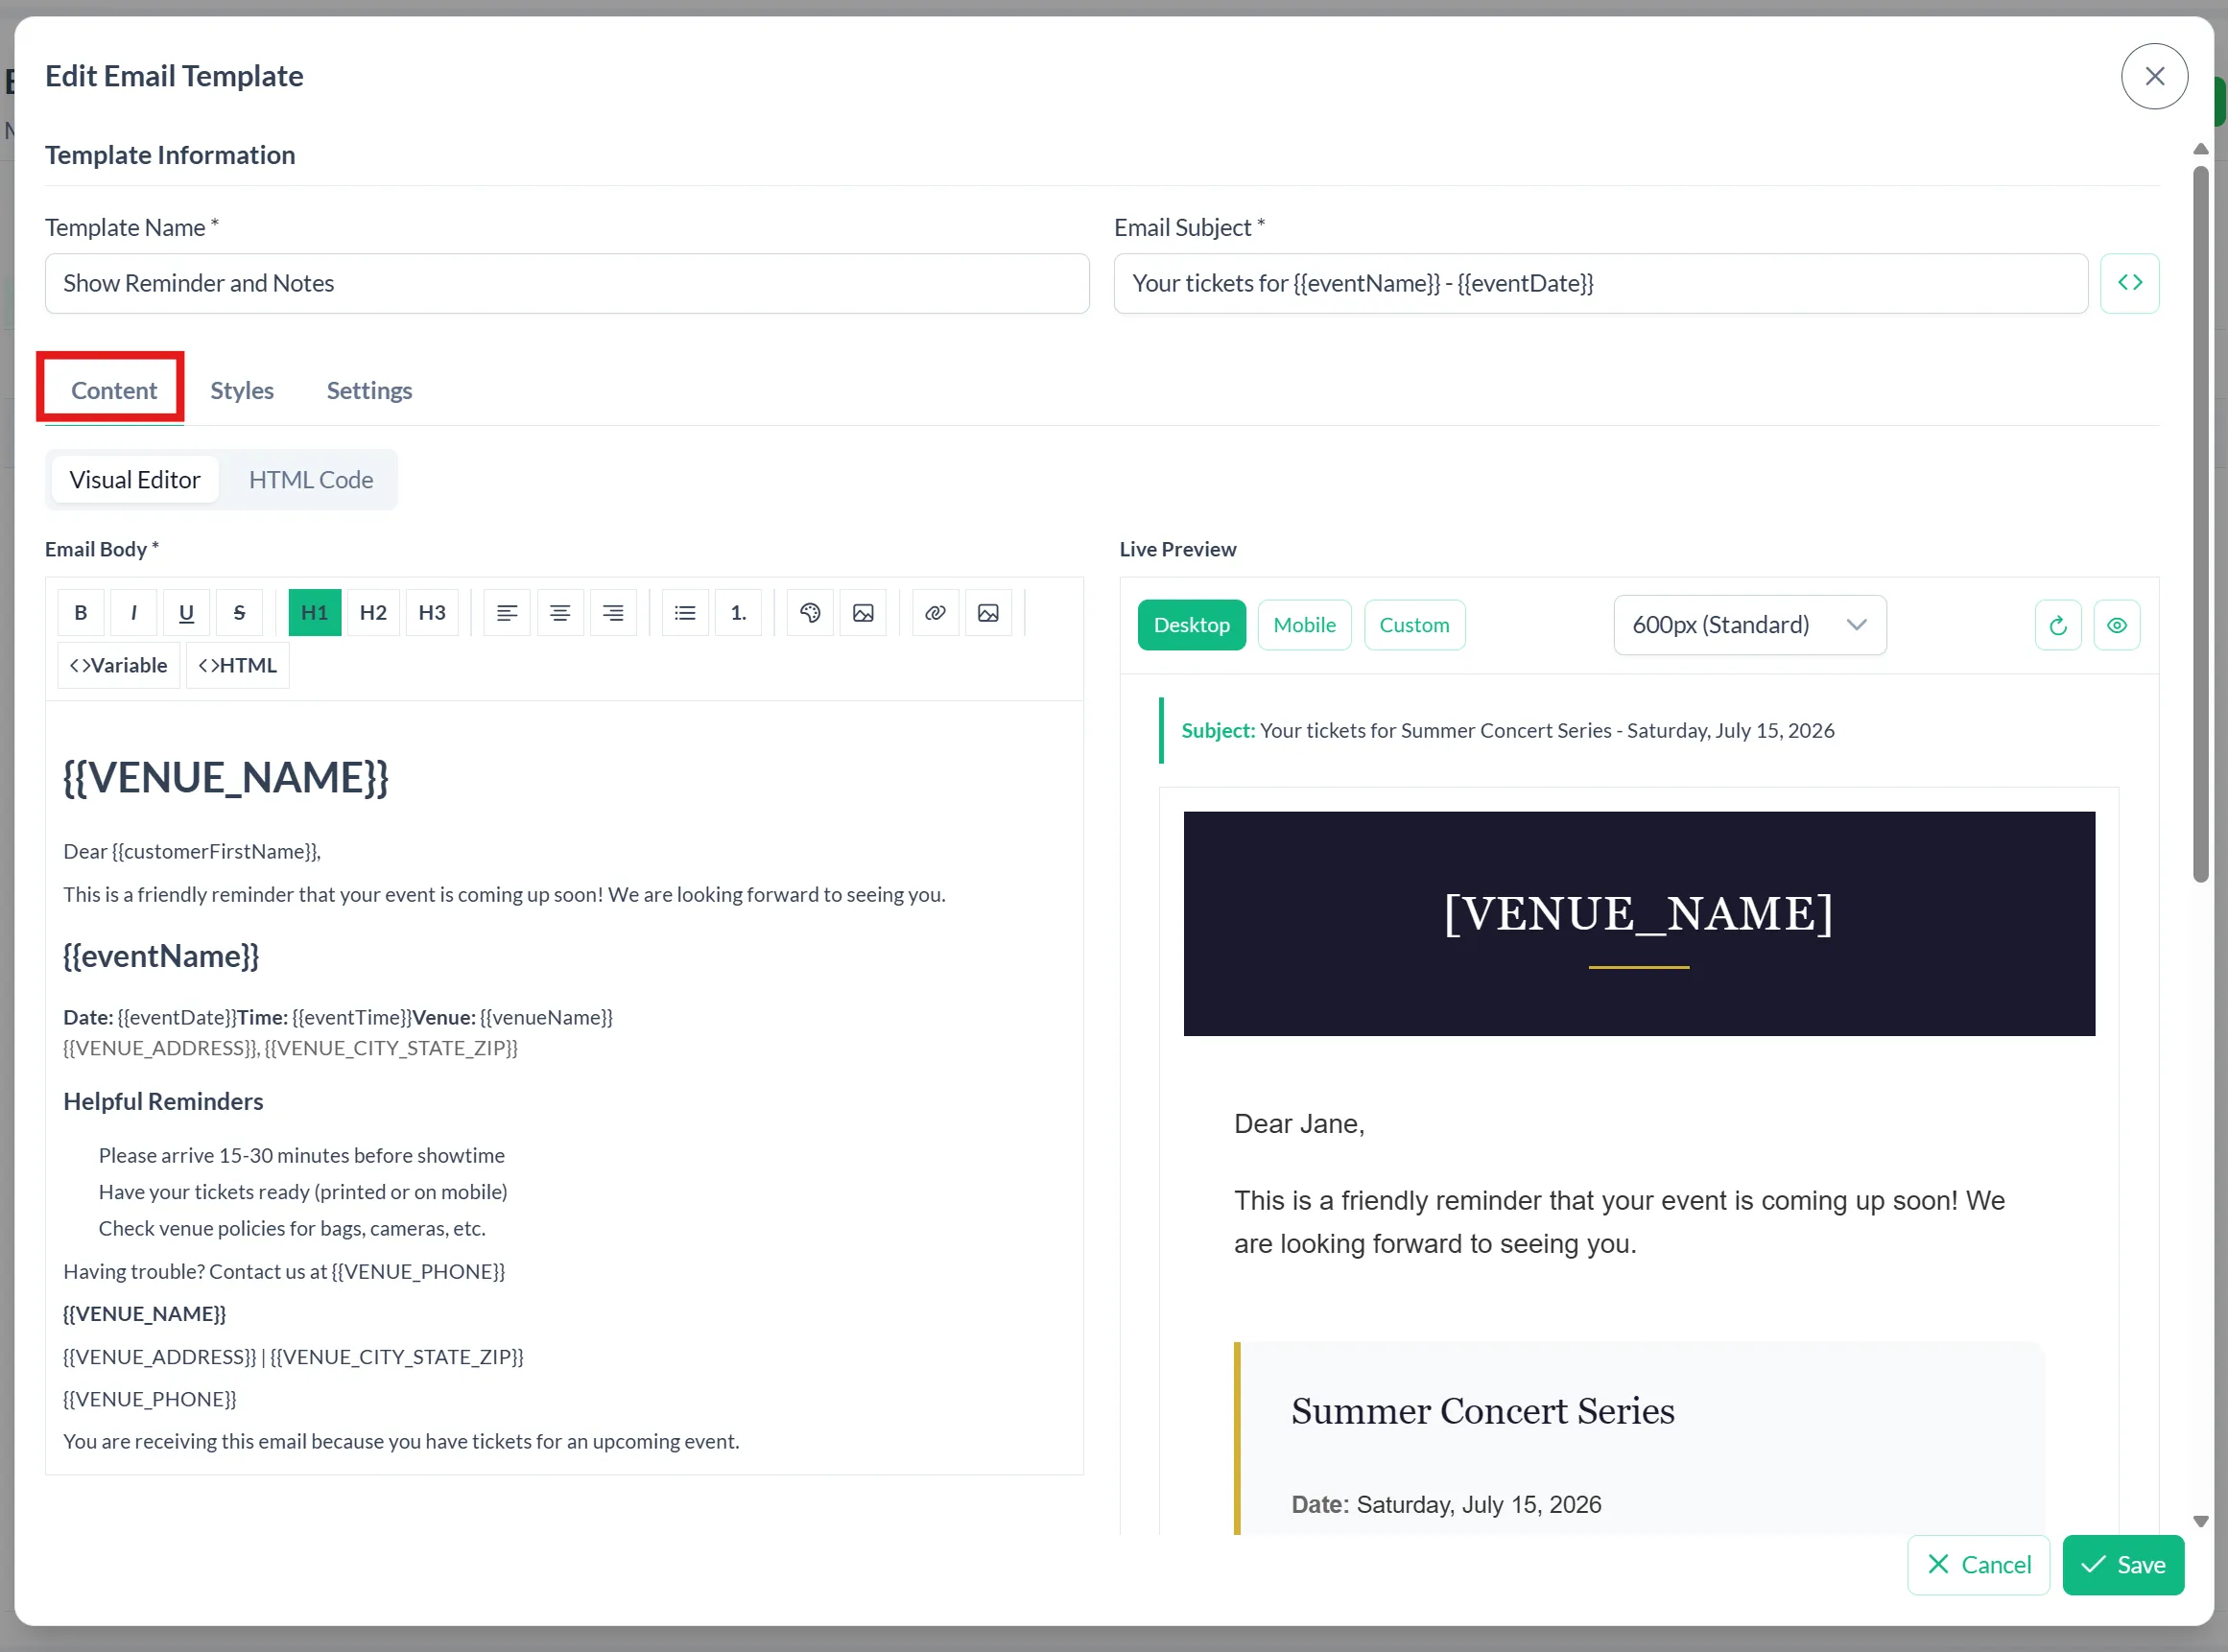Apply H3 heading style

[432, 613]
